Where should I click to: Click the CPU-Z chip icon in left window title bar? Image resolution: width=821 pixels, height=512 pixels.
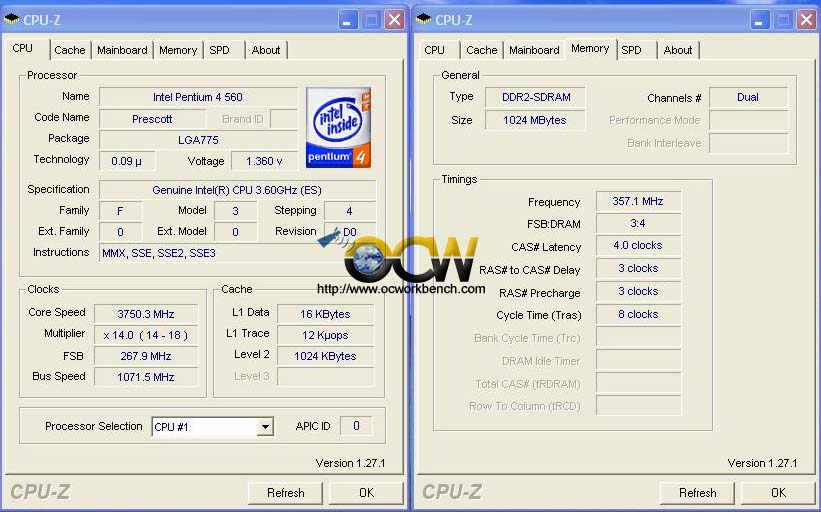[12, 20]
